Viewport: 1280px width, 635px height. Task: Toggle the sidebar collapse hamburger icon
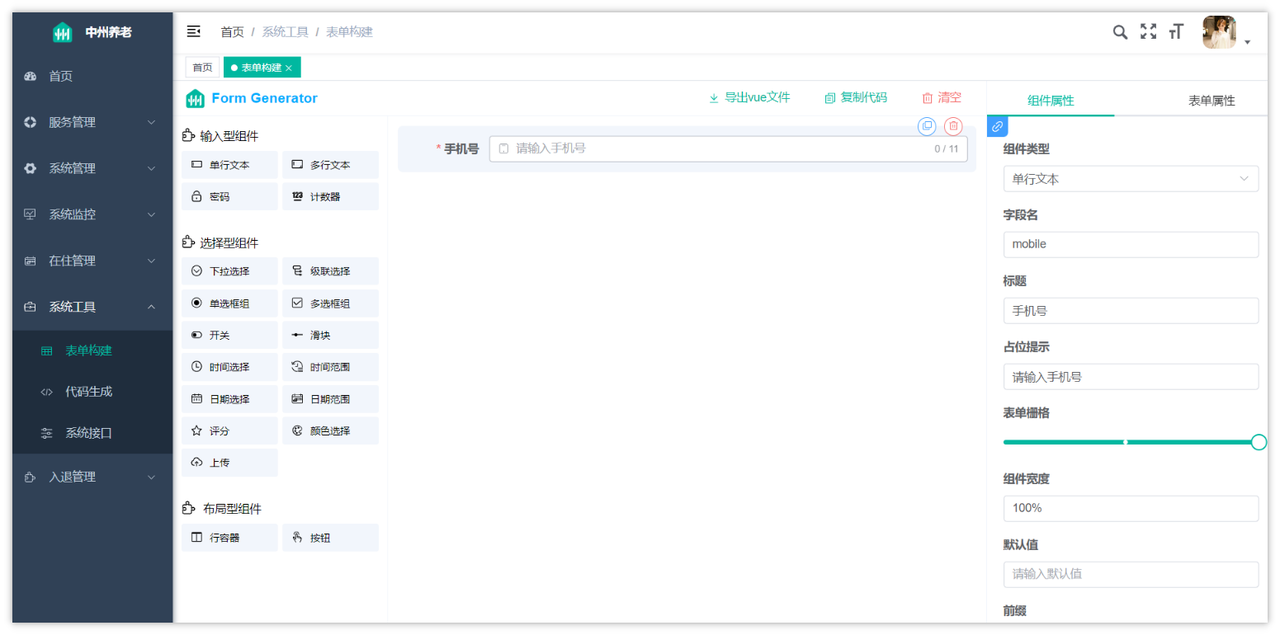[x=194, y=32]
